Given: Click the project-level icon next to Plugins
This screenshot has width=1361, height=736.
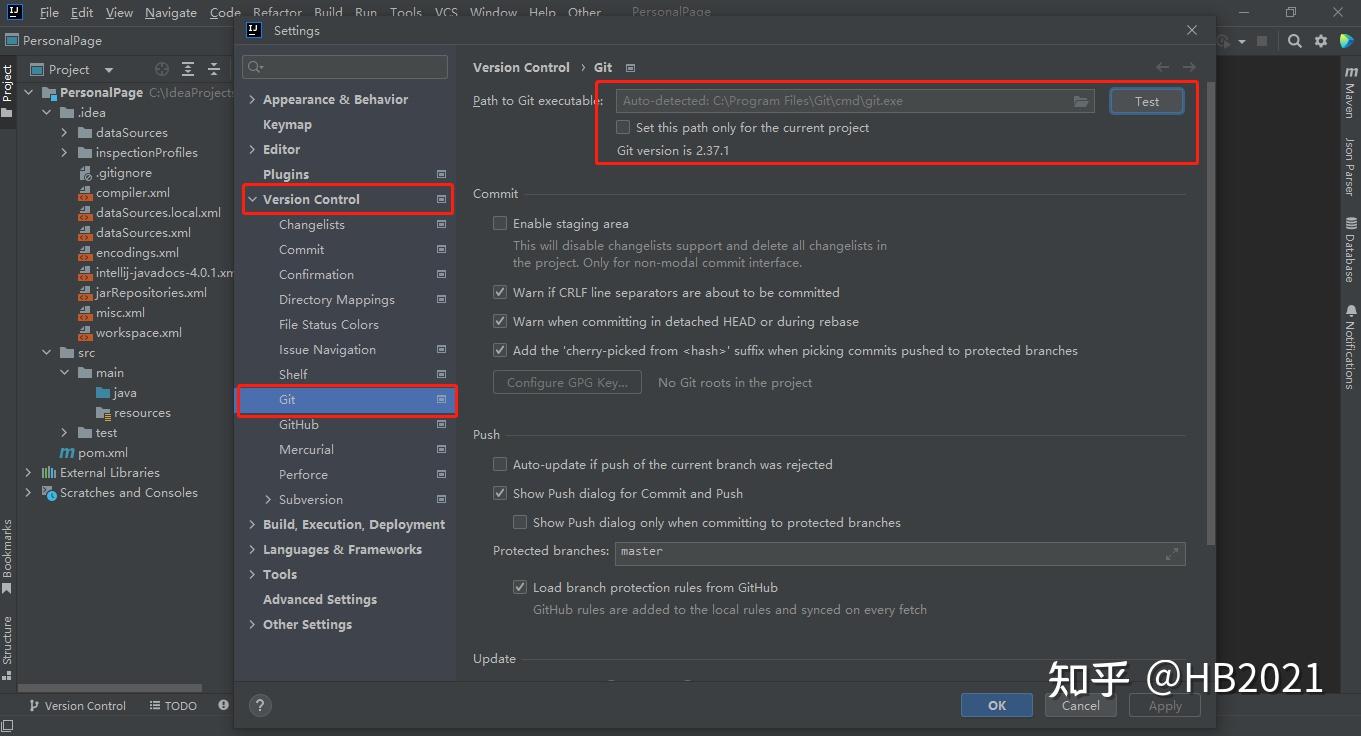Looking at the screenshot, I should (441, 174).
